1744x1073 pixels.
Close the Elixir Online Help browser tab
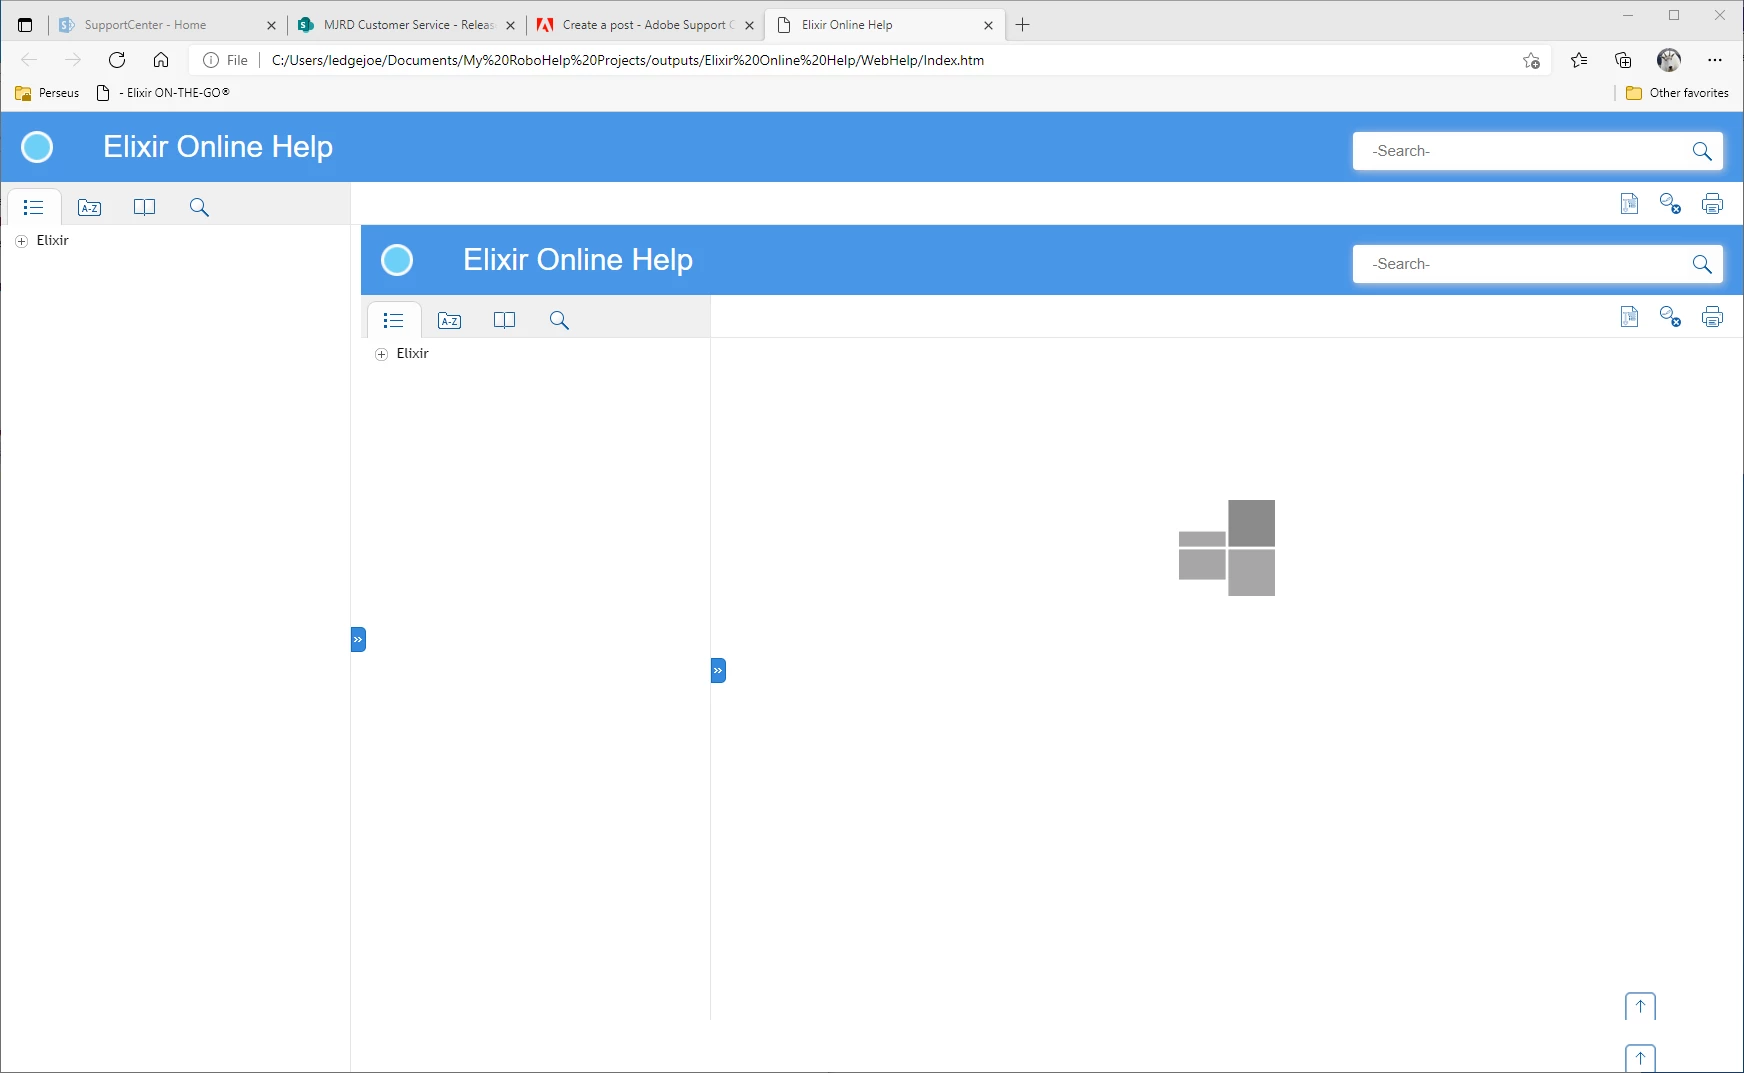coord(988,25)
